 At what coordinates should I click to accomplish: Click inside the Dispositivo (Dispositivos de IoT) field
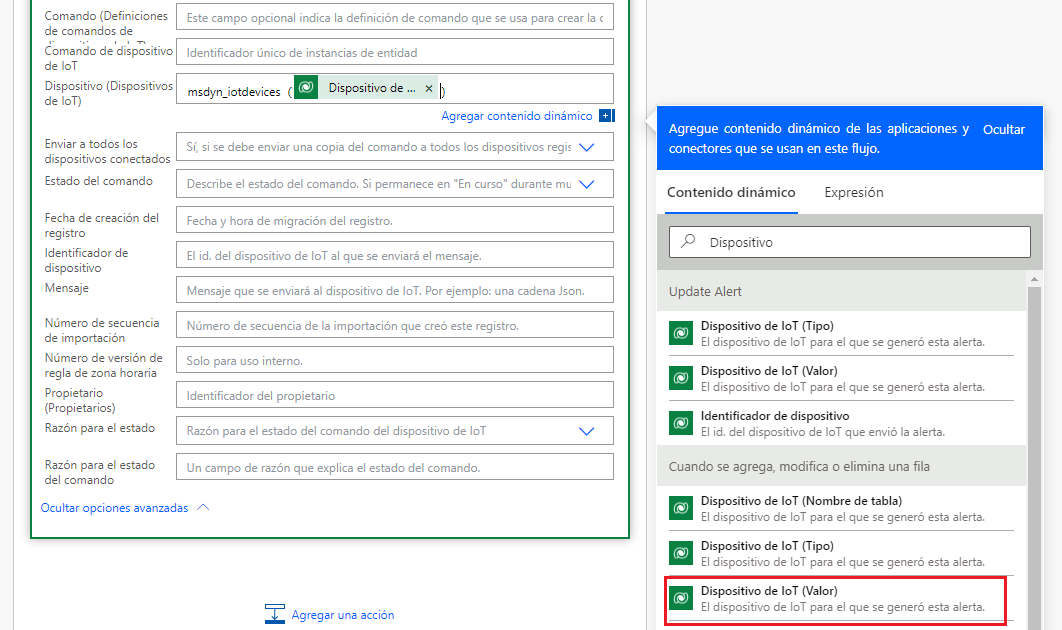tap(395, 89)
